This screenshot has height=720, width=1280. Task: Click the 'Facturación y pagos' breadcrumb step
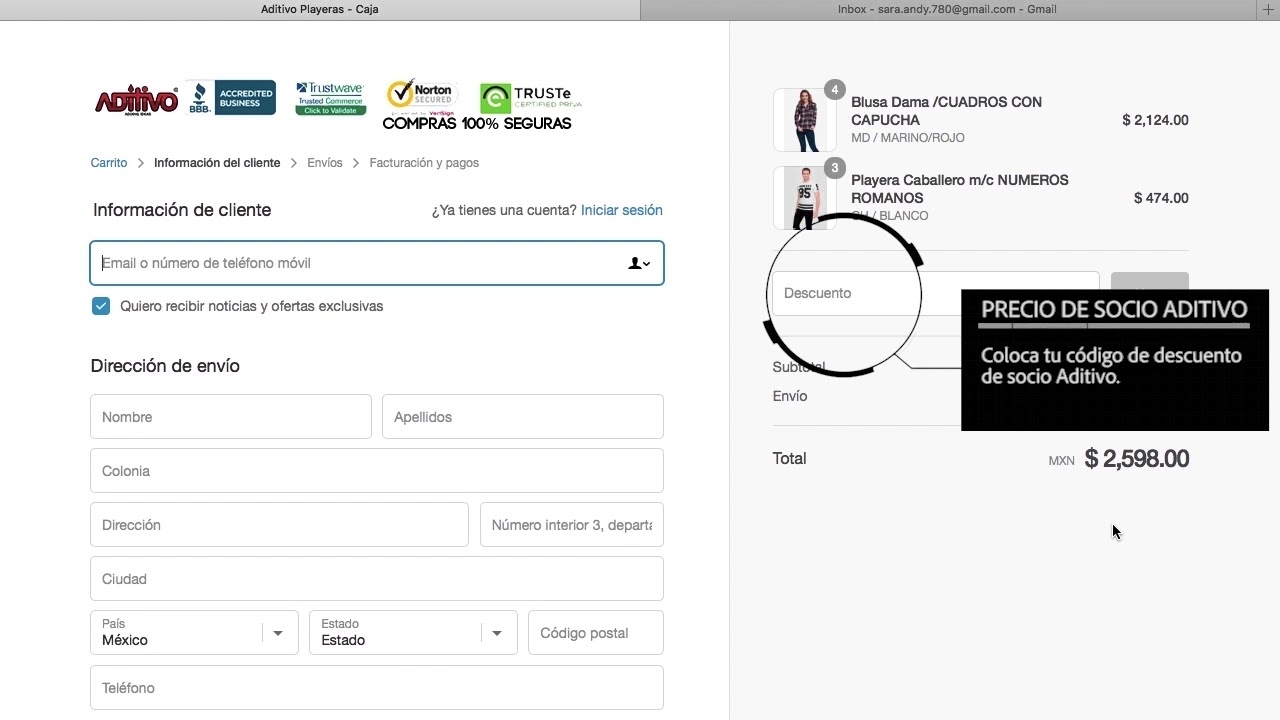click(424, 162)
